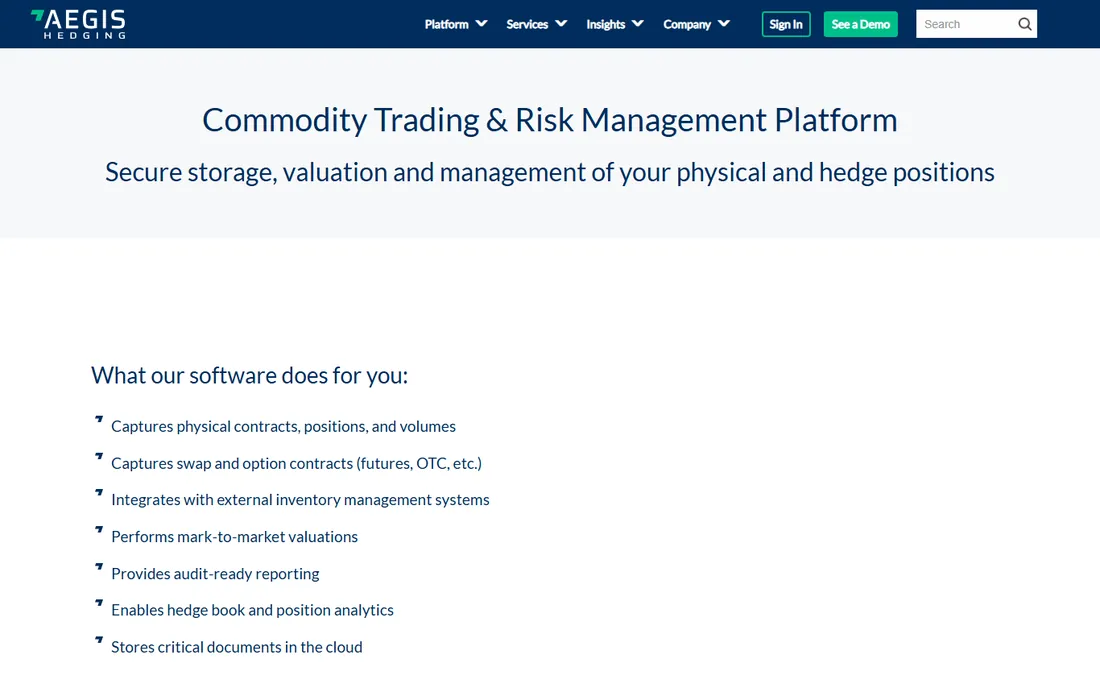Click the Sign In button

[x=786, y=25]
